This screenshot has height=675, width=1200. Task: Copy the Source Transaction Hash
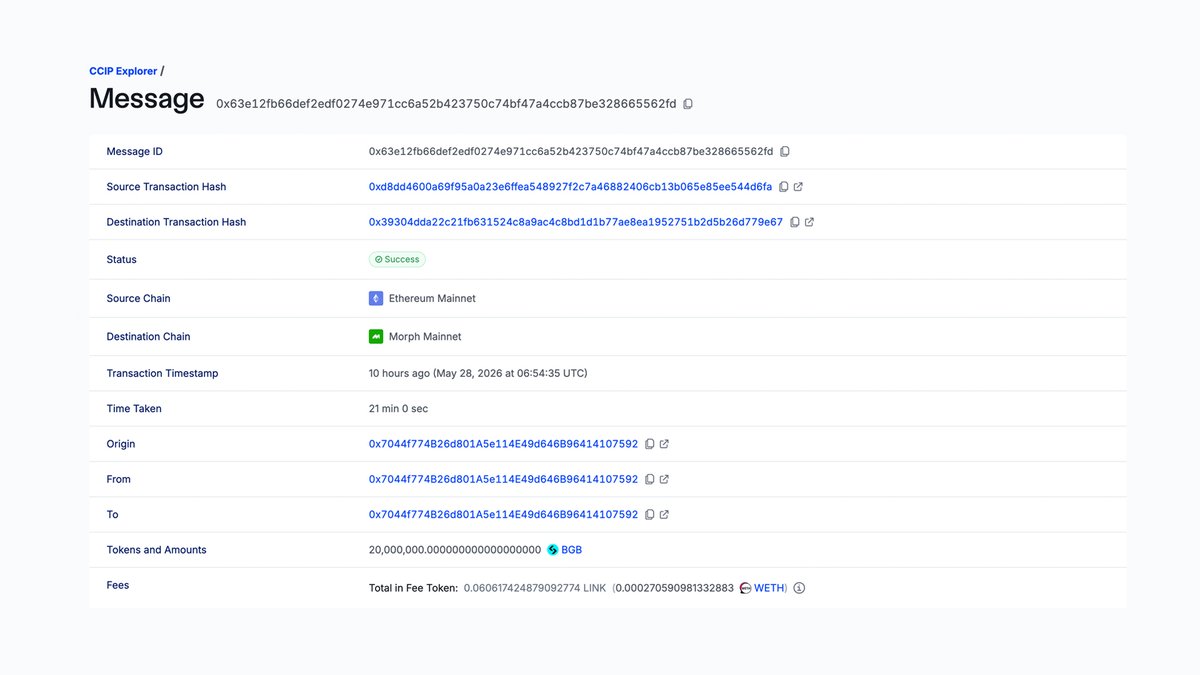coord(784,187)
